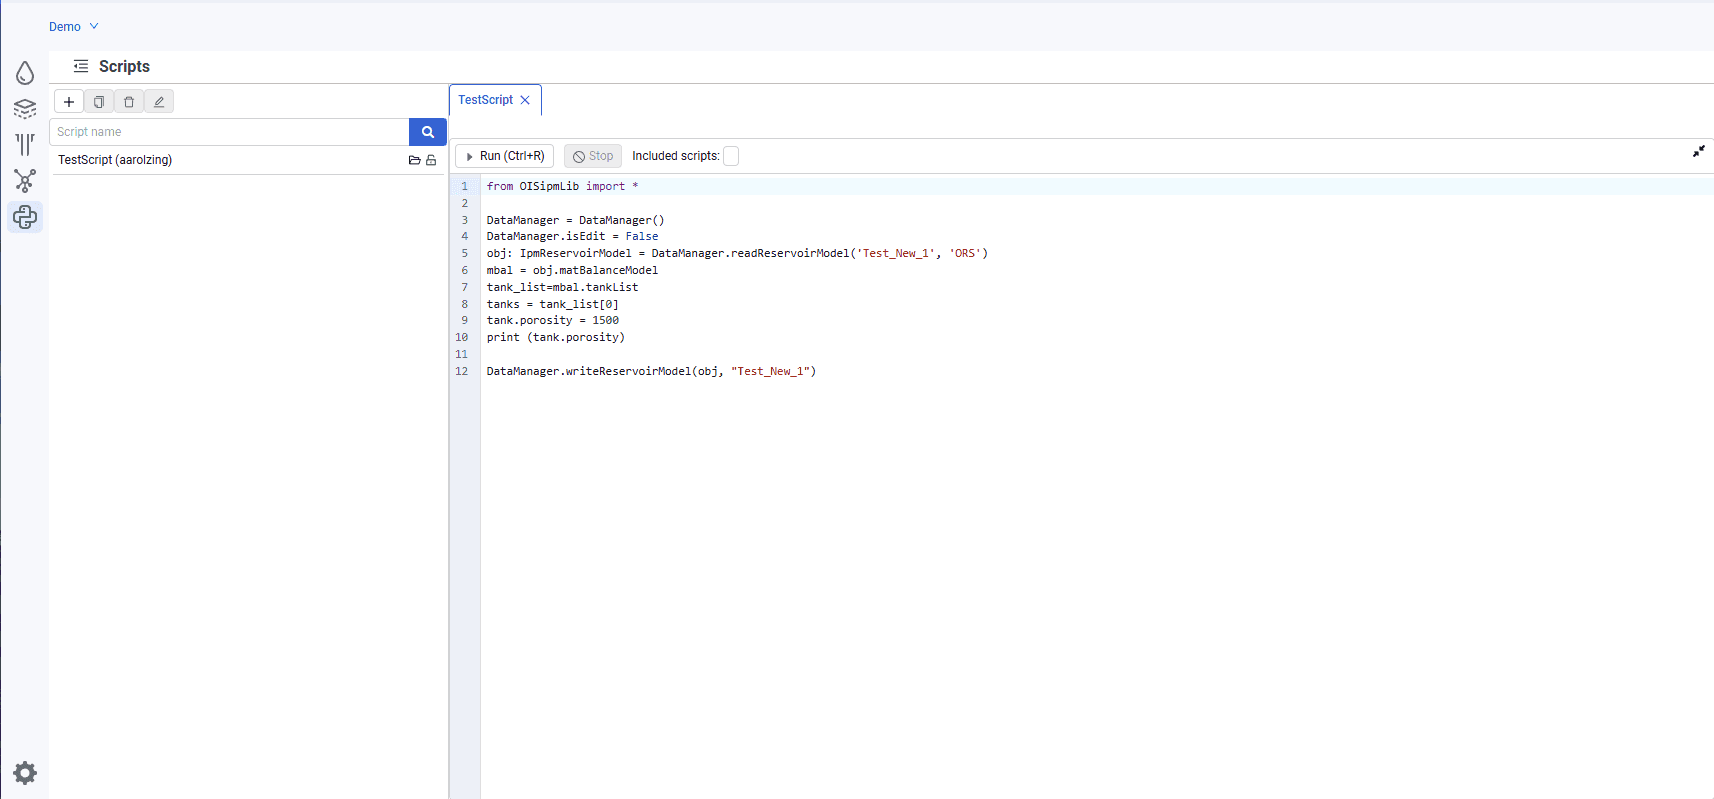1714x799 pixels.
Task: Open the fluid droplet sidebar icon
Action: point(25,72)
